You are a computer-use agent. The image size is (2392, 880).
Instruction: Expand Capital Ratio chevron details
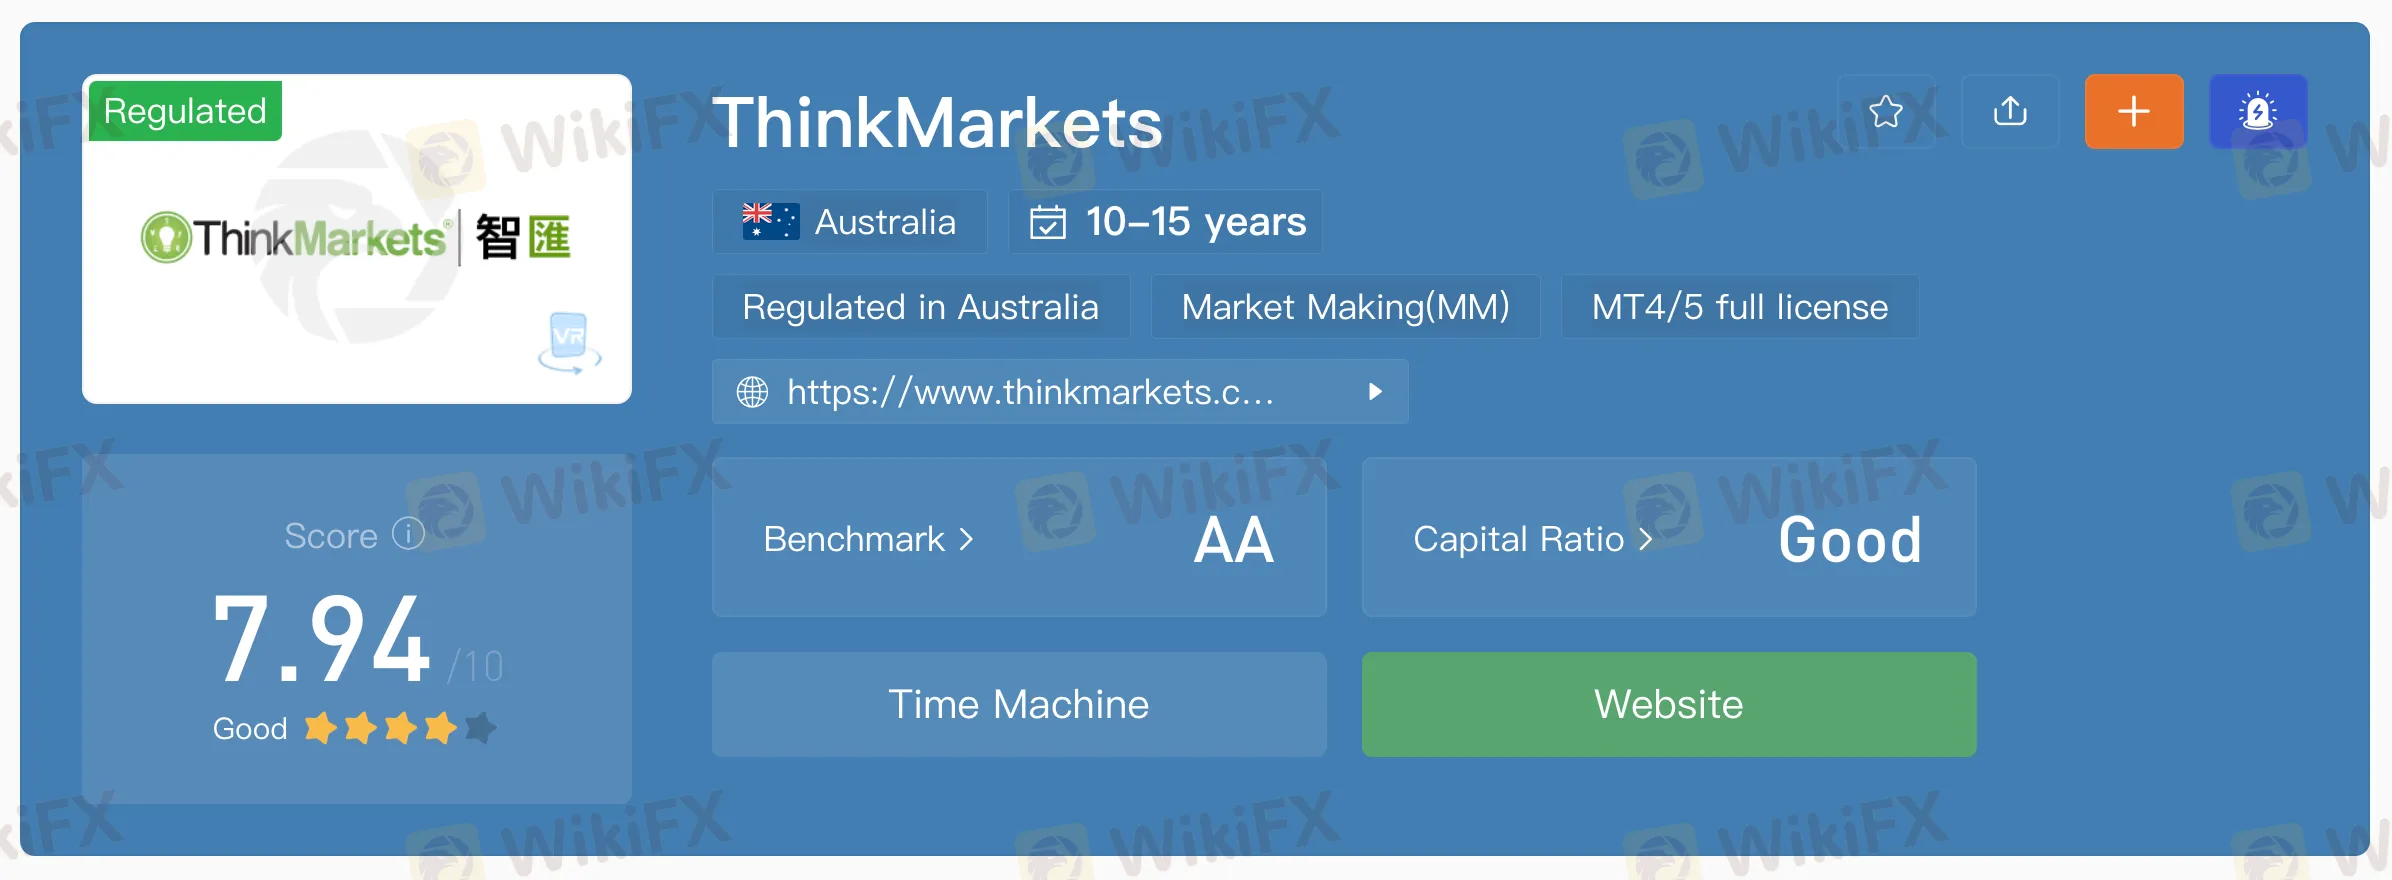click(x=1645, y=540)
